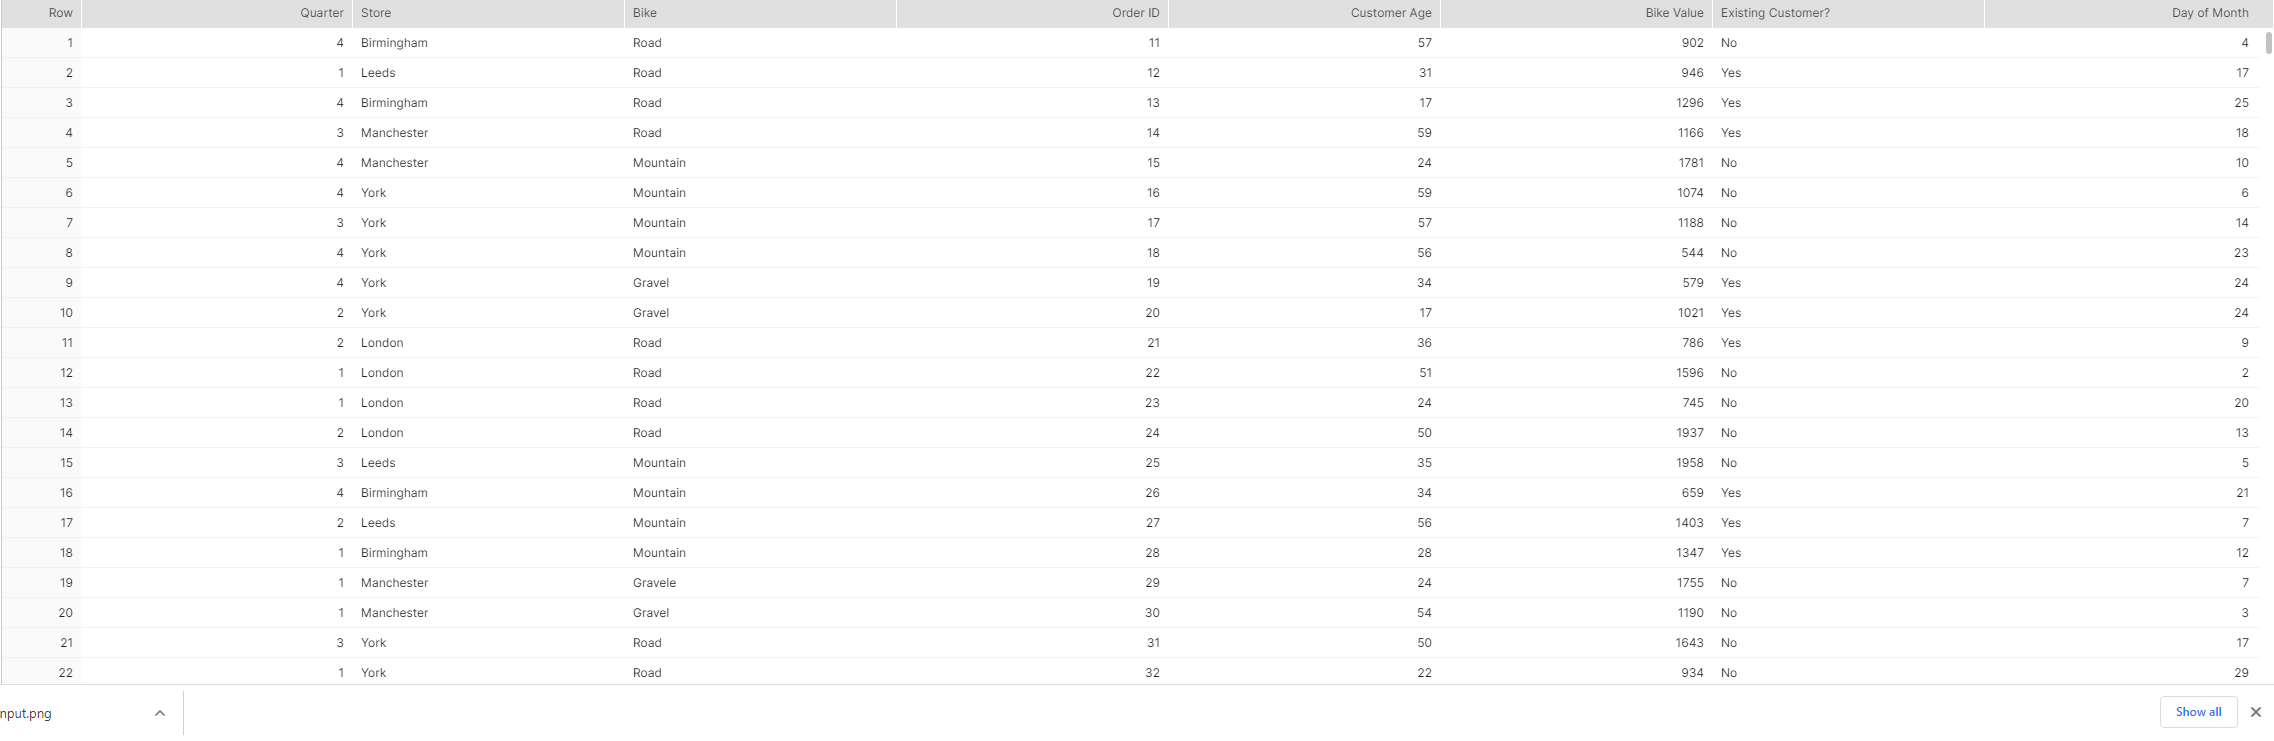The width and height of the screenshot is (2274, 741).
Task: Click the Show all downloads button
Action: click(x=2198, y=712)
